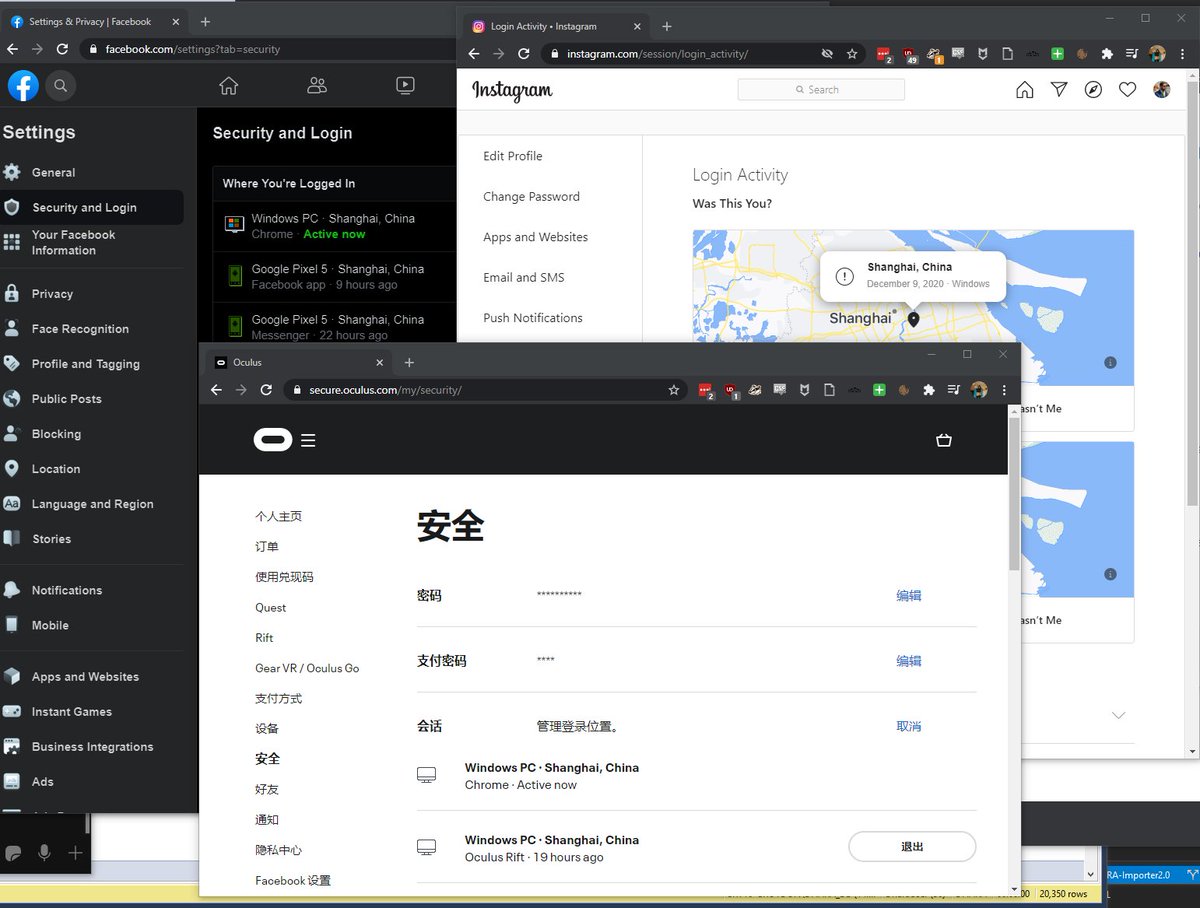Open 订单 in Oculus sidebar
1200x908 pixels.
tap(267, 547)
